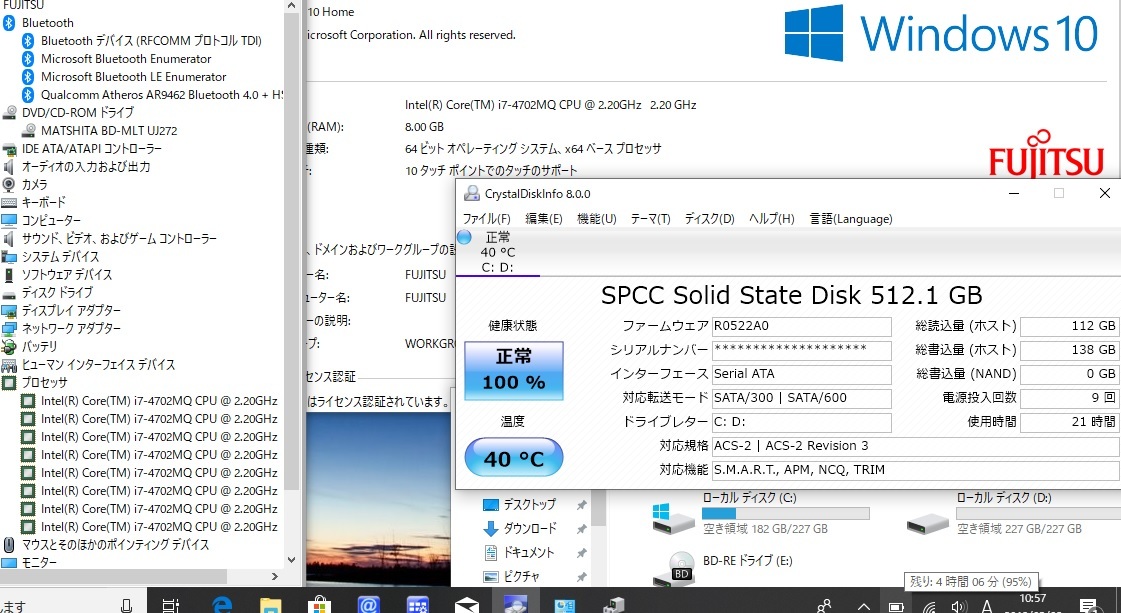This screenshot has width=1121, height=613.
Task: Select the ネットワーク アダプター category
Action: tap(71, 328)
